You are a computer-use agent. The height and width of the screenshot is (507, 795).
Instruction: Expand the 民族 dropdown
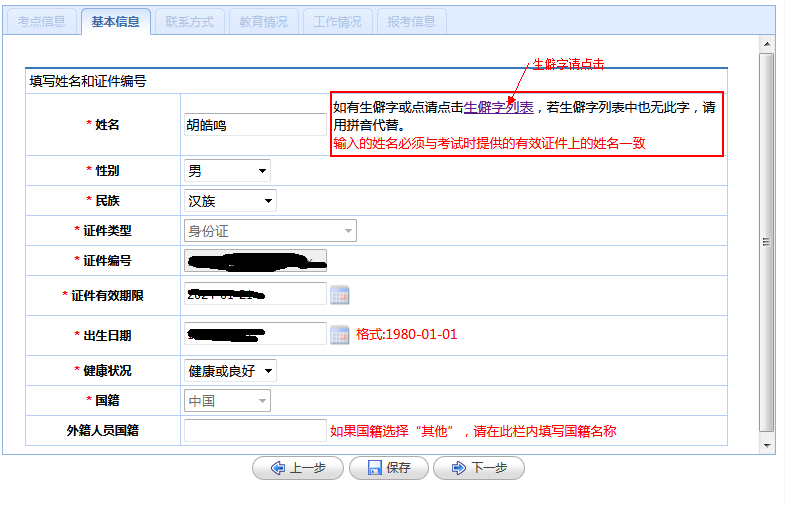click(231, 201)
